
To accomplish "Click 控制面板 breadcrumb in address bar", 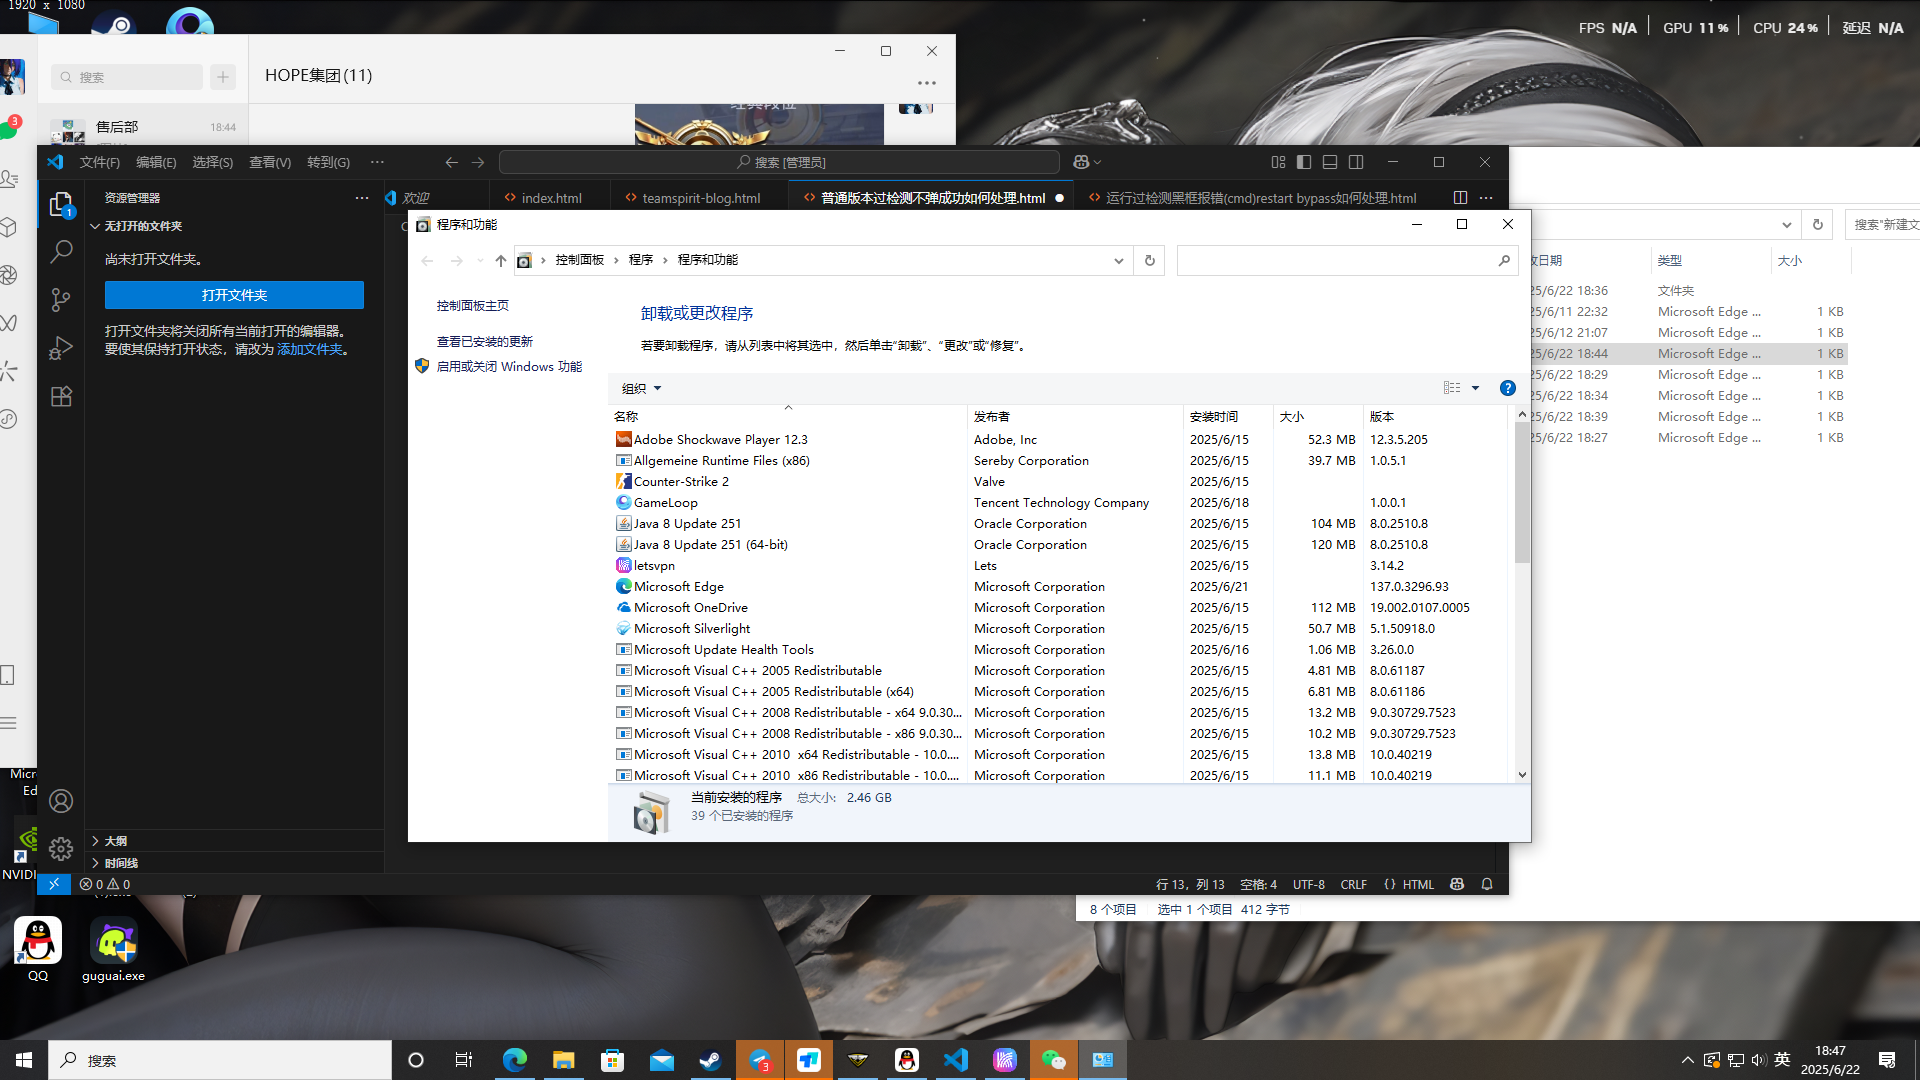I will coord(580,260).
